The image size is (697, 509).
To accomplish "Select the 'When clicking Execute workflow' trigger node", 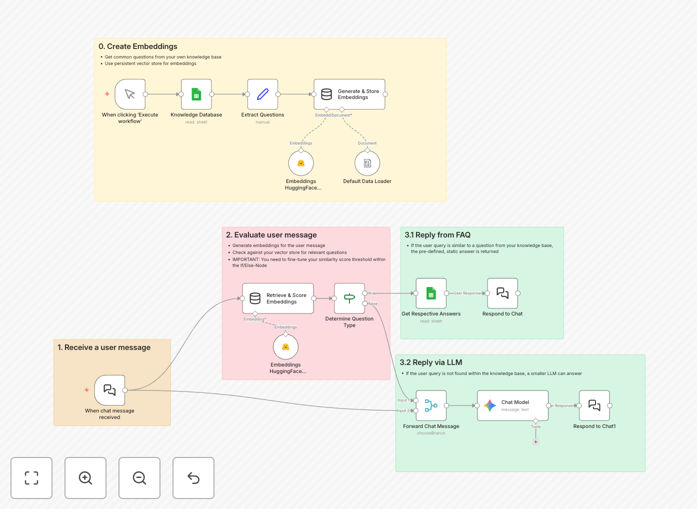I will click(x=130, y=94).
